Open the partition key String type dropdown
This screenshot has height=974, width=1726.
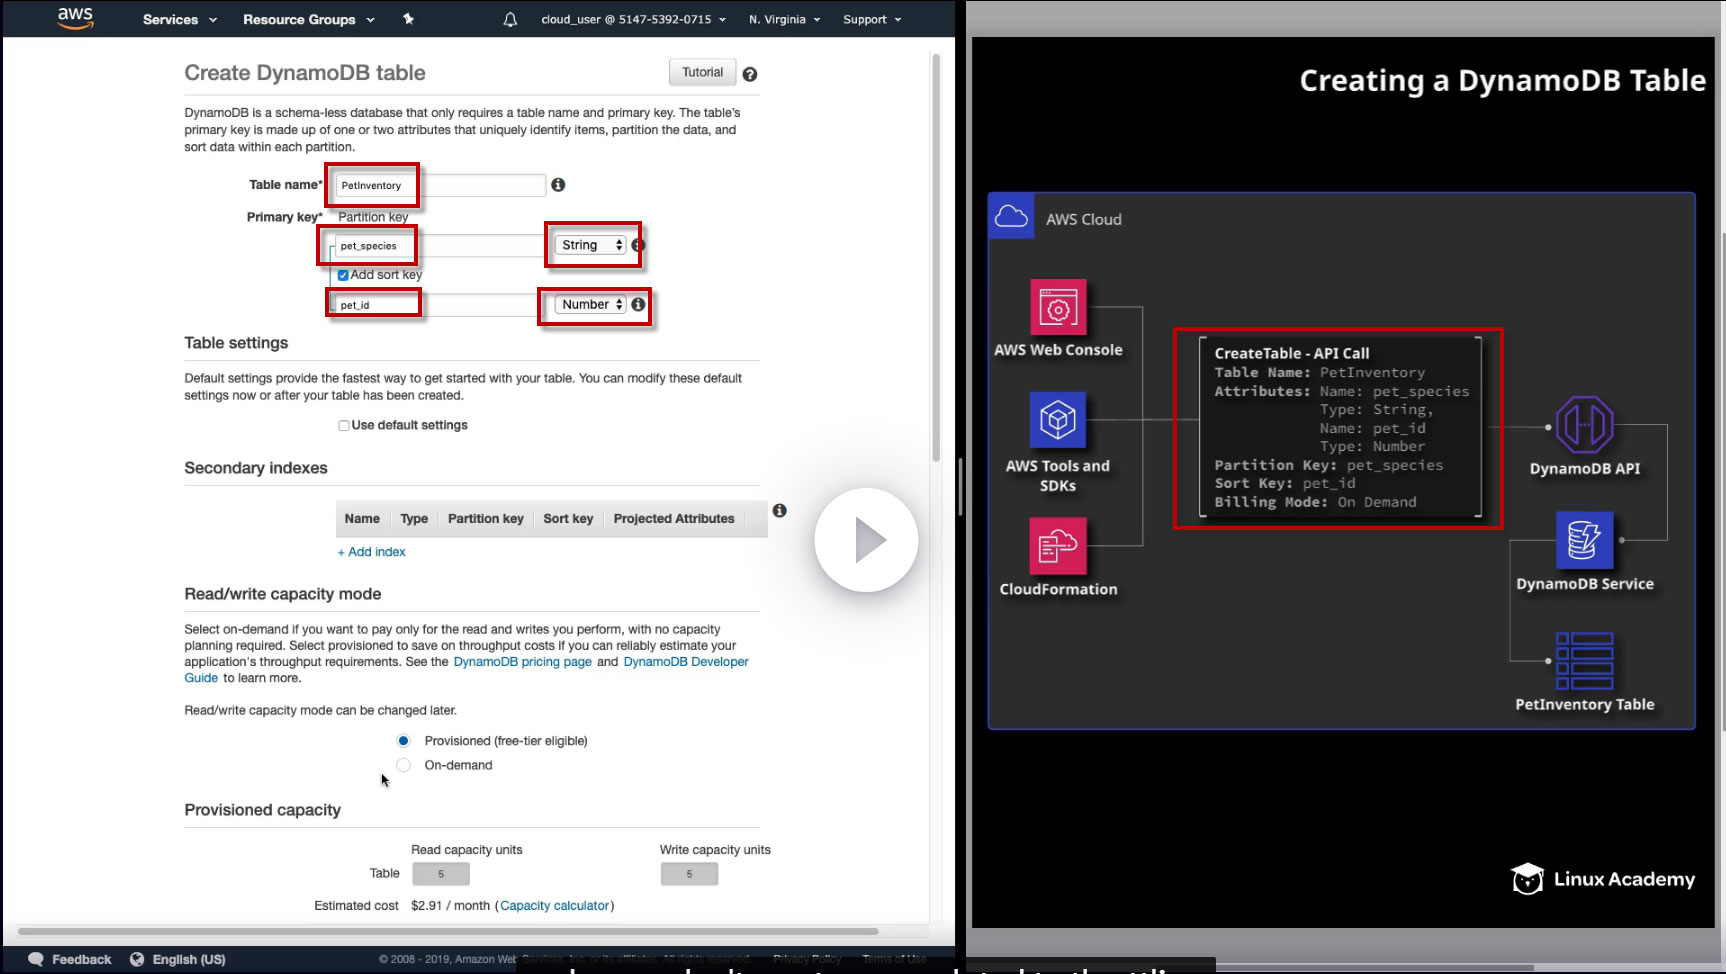pos(591,245)
